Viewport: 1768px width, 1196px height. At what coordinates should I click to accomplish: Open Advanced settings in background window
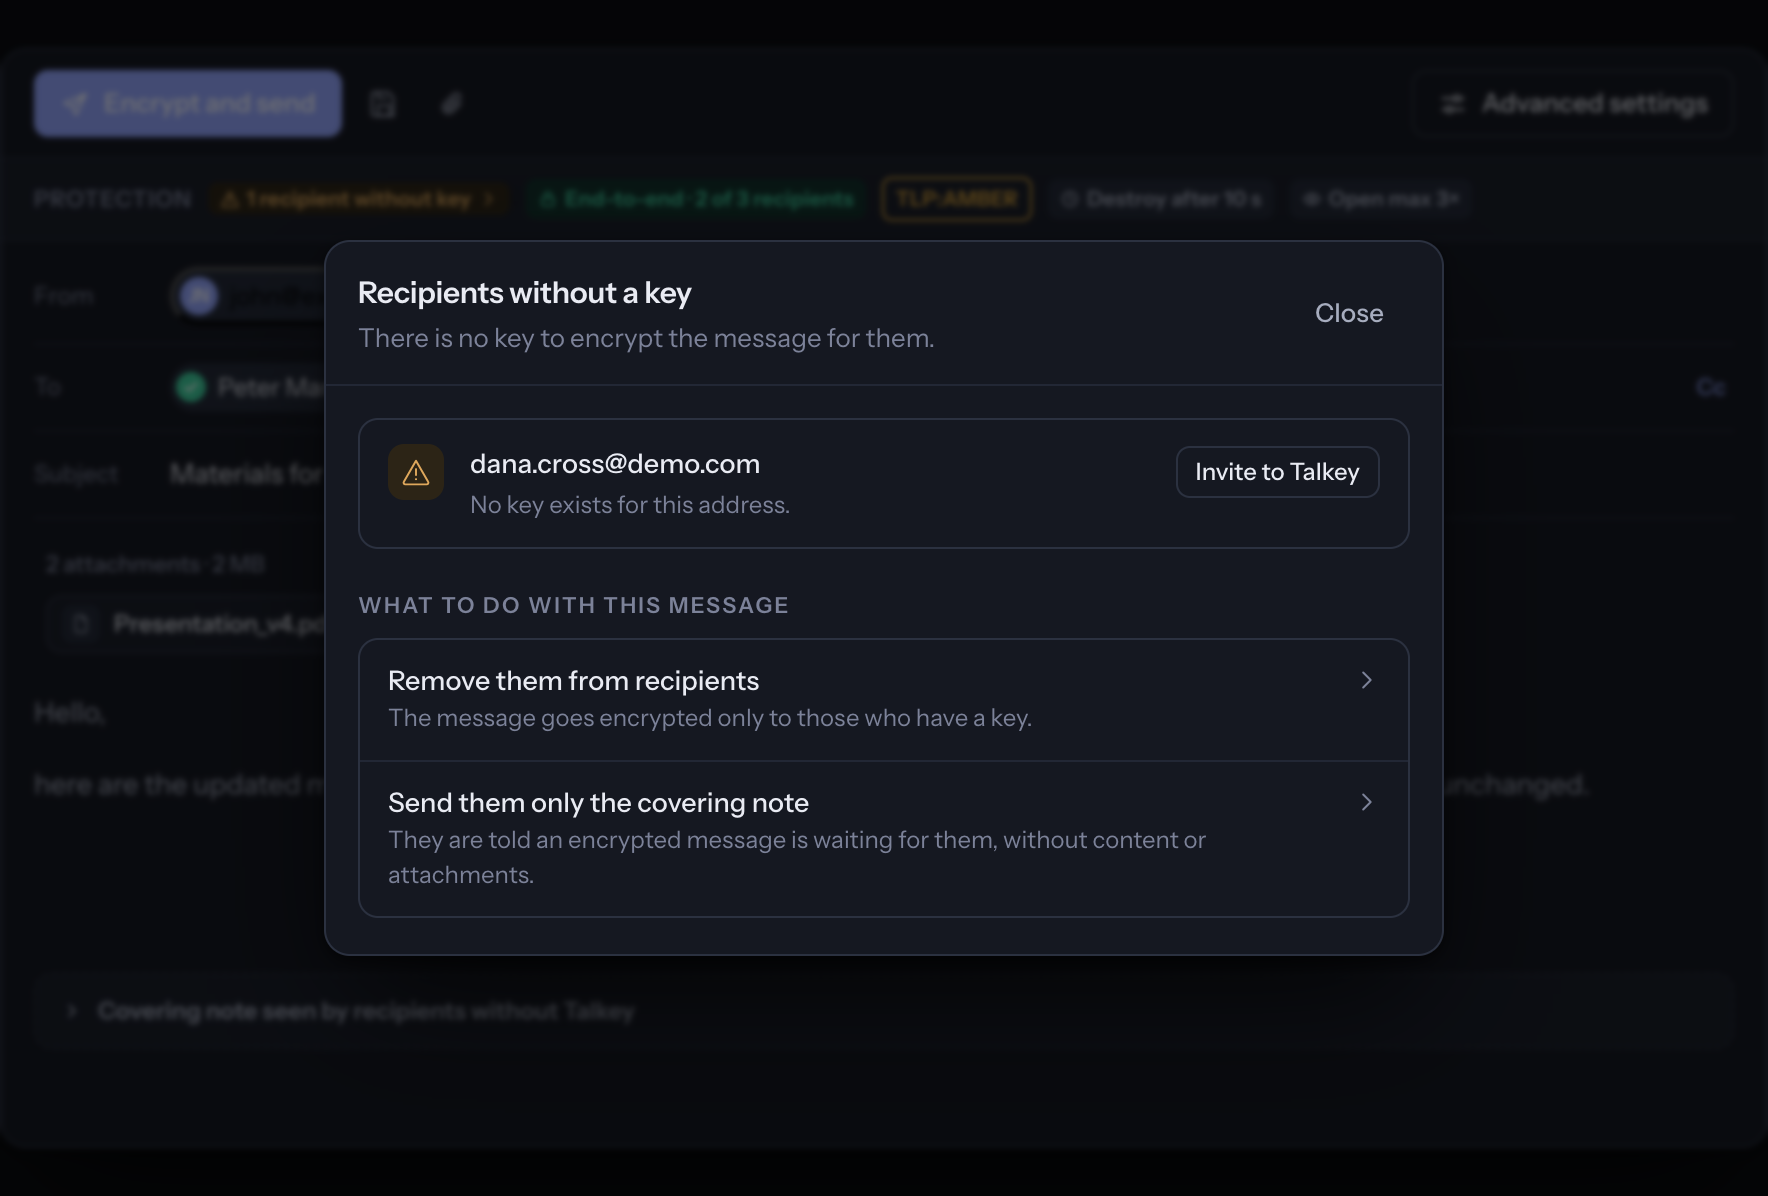click(x=1573, y=104)
